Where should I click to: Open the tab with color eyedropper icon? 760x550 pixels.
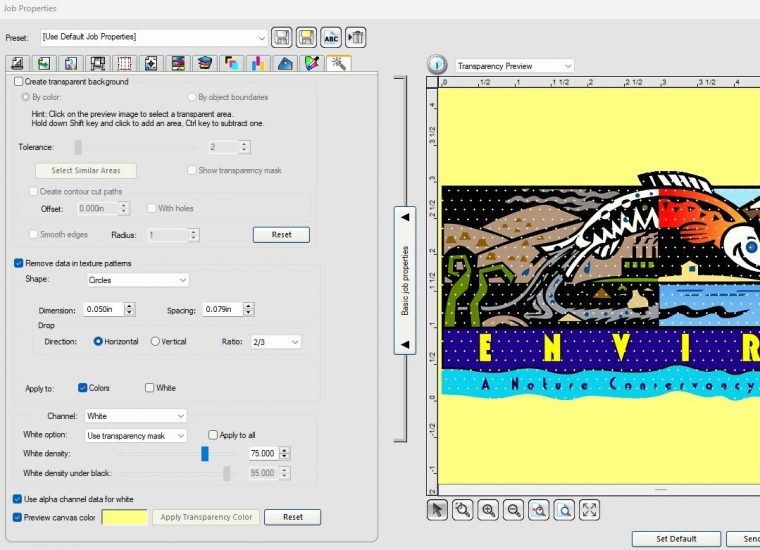pos(311,63)
